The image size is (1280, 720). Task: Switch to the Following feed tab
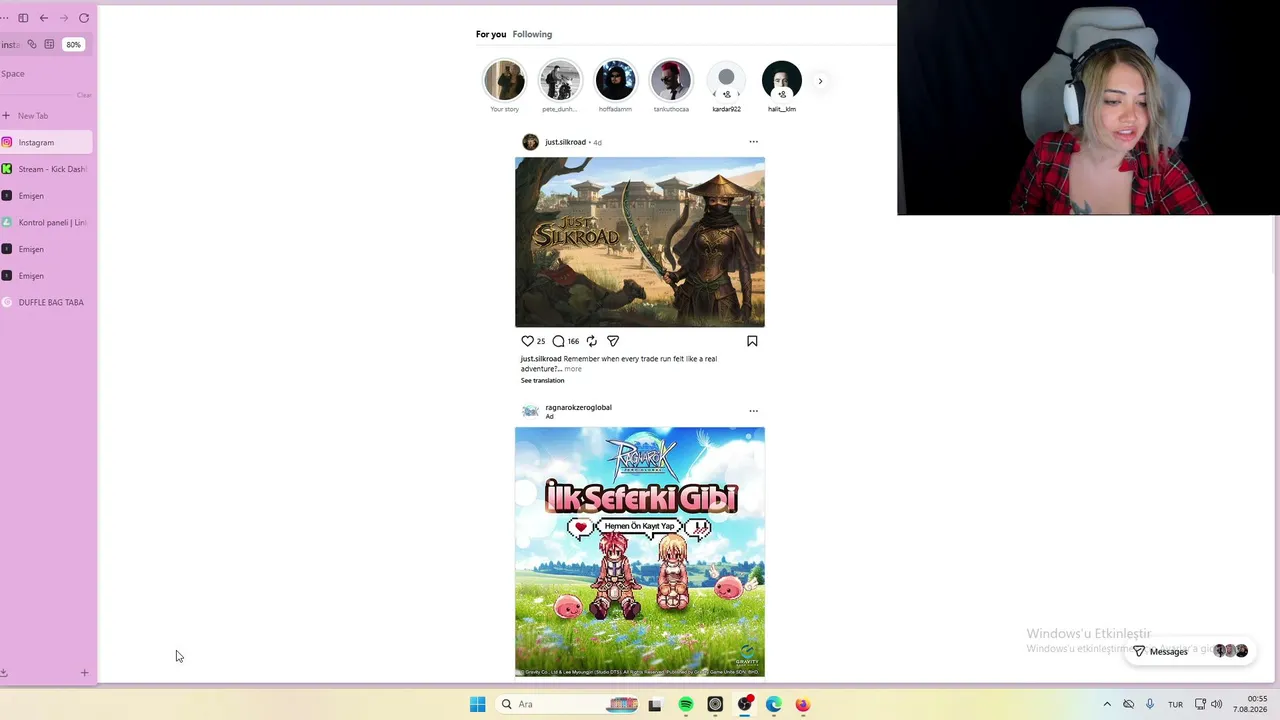pos(532,34)
